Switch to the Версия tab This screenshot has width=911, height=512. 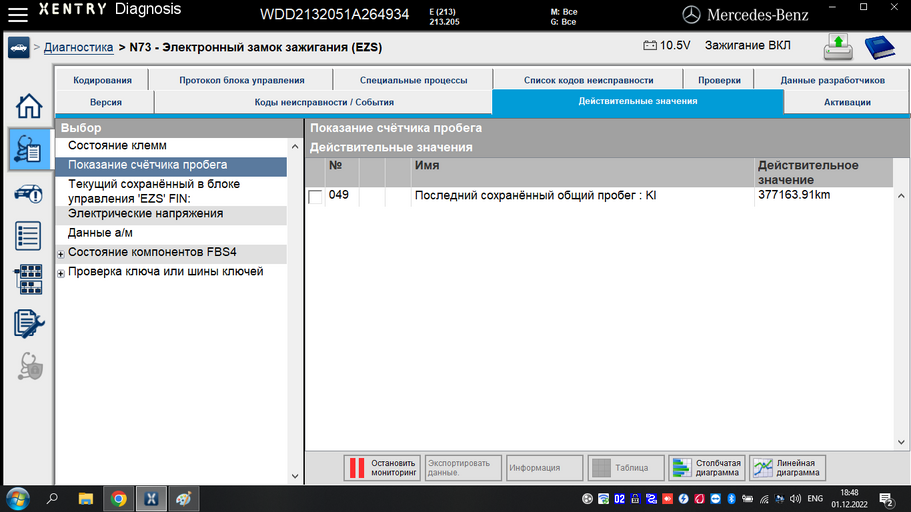pyautogui.click(x=106, y=102)
